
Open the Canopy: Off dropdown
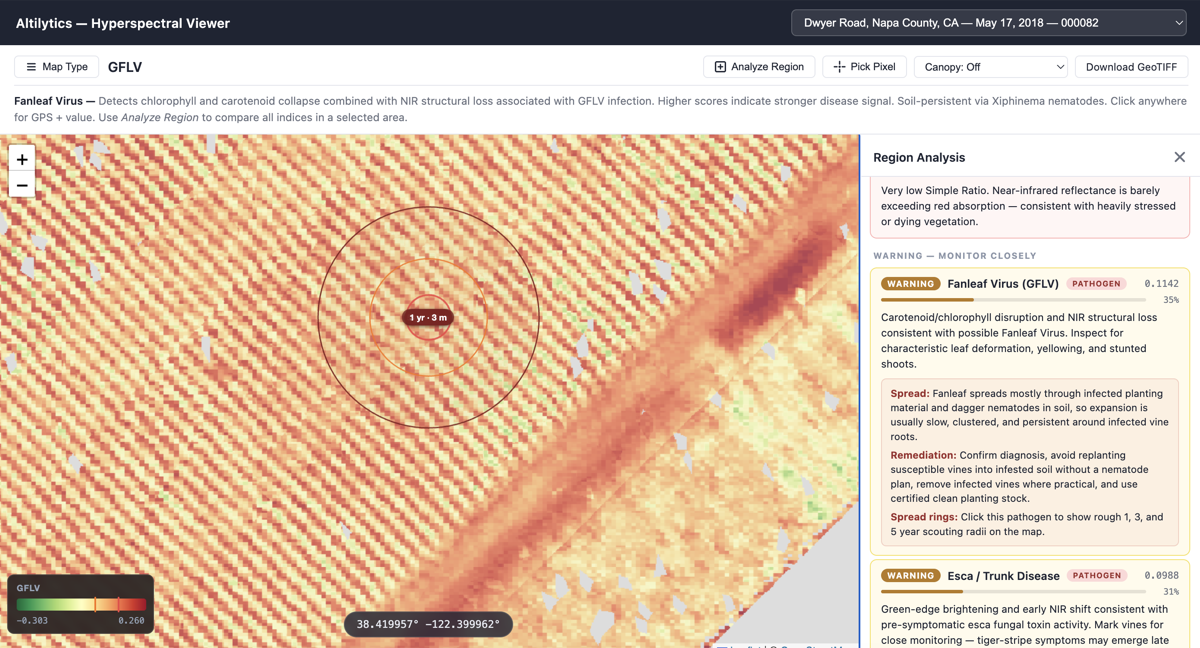pyautogui.click(x=991, y=67)
